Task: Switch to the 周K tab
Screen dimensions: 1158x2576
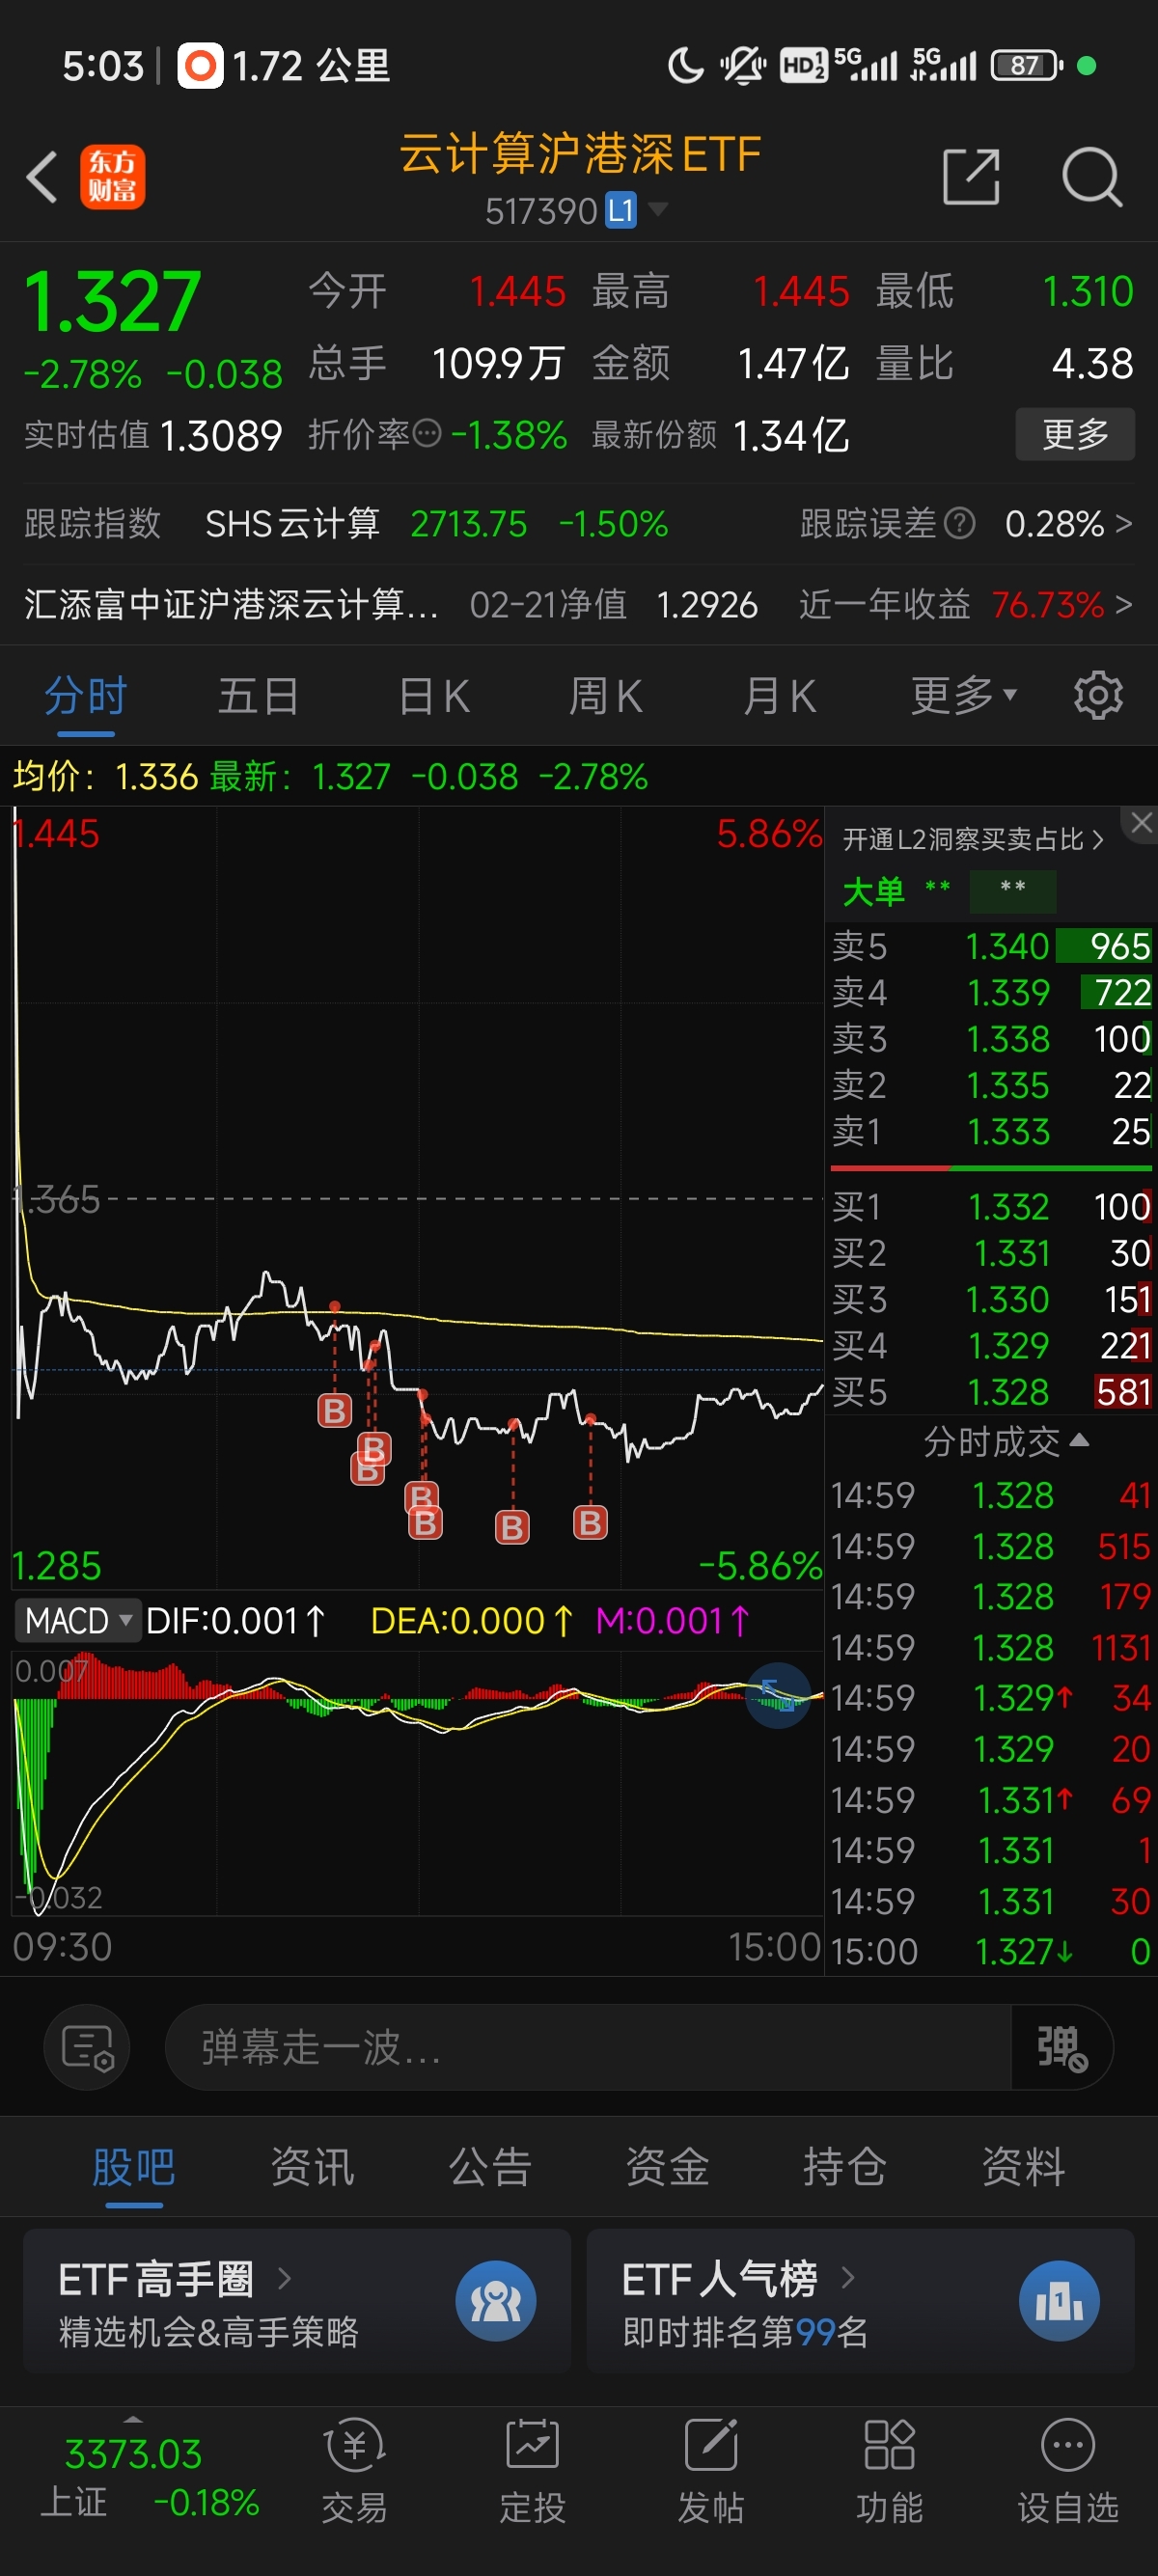Action: tap(606, 695)
